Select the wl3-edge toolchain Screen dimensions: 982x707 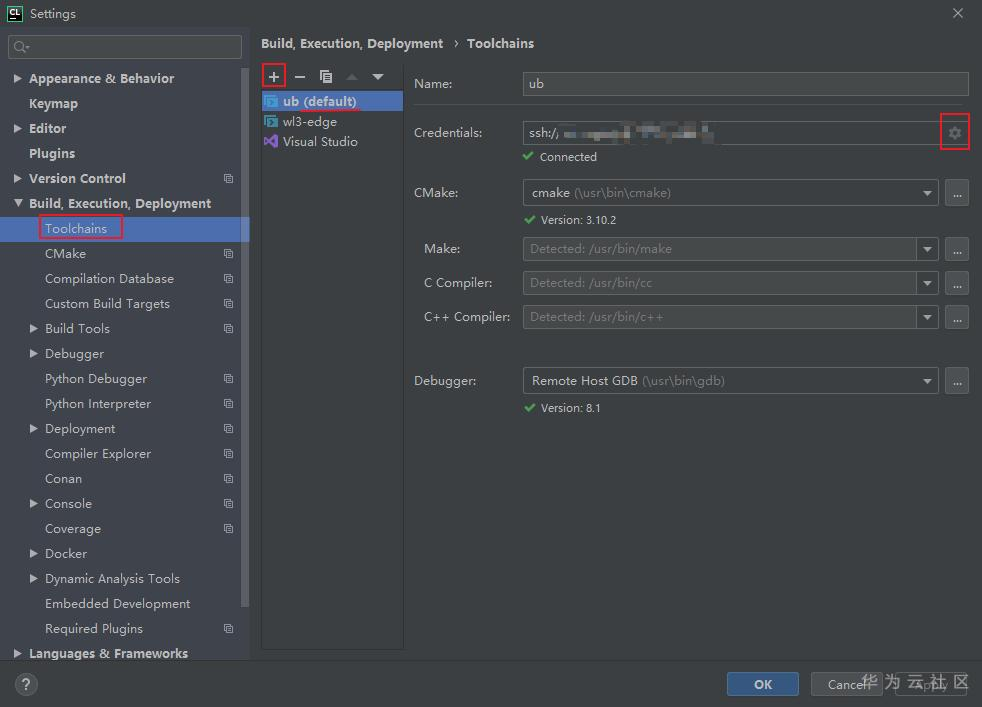pos(309,122)
